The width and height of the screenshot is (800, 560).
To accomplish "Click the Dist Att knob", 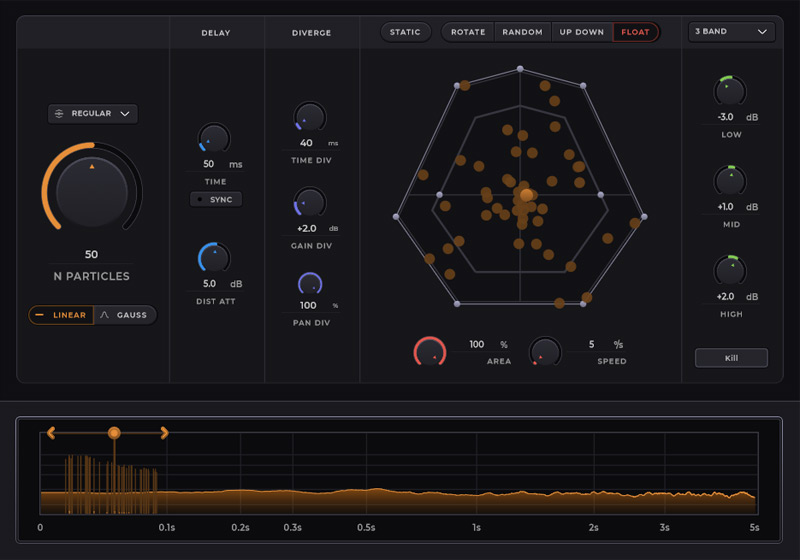I will 214,258.
